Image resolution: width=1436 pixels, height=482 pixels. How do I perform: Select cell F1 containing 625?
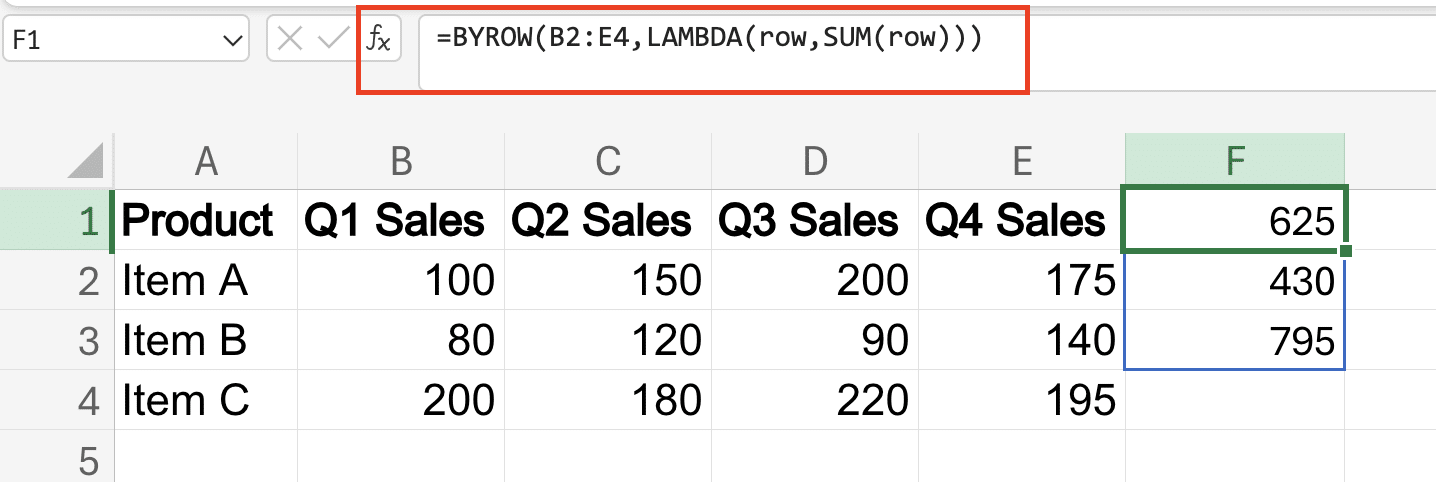[1235, 219]
